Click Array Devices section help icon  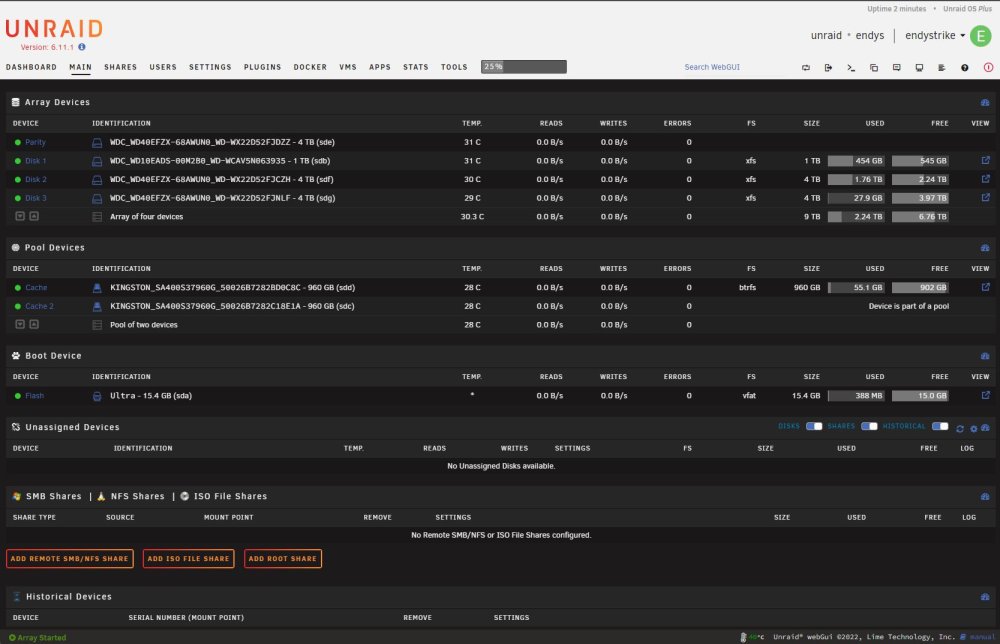(985, 103)
